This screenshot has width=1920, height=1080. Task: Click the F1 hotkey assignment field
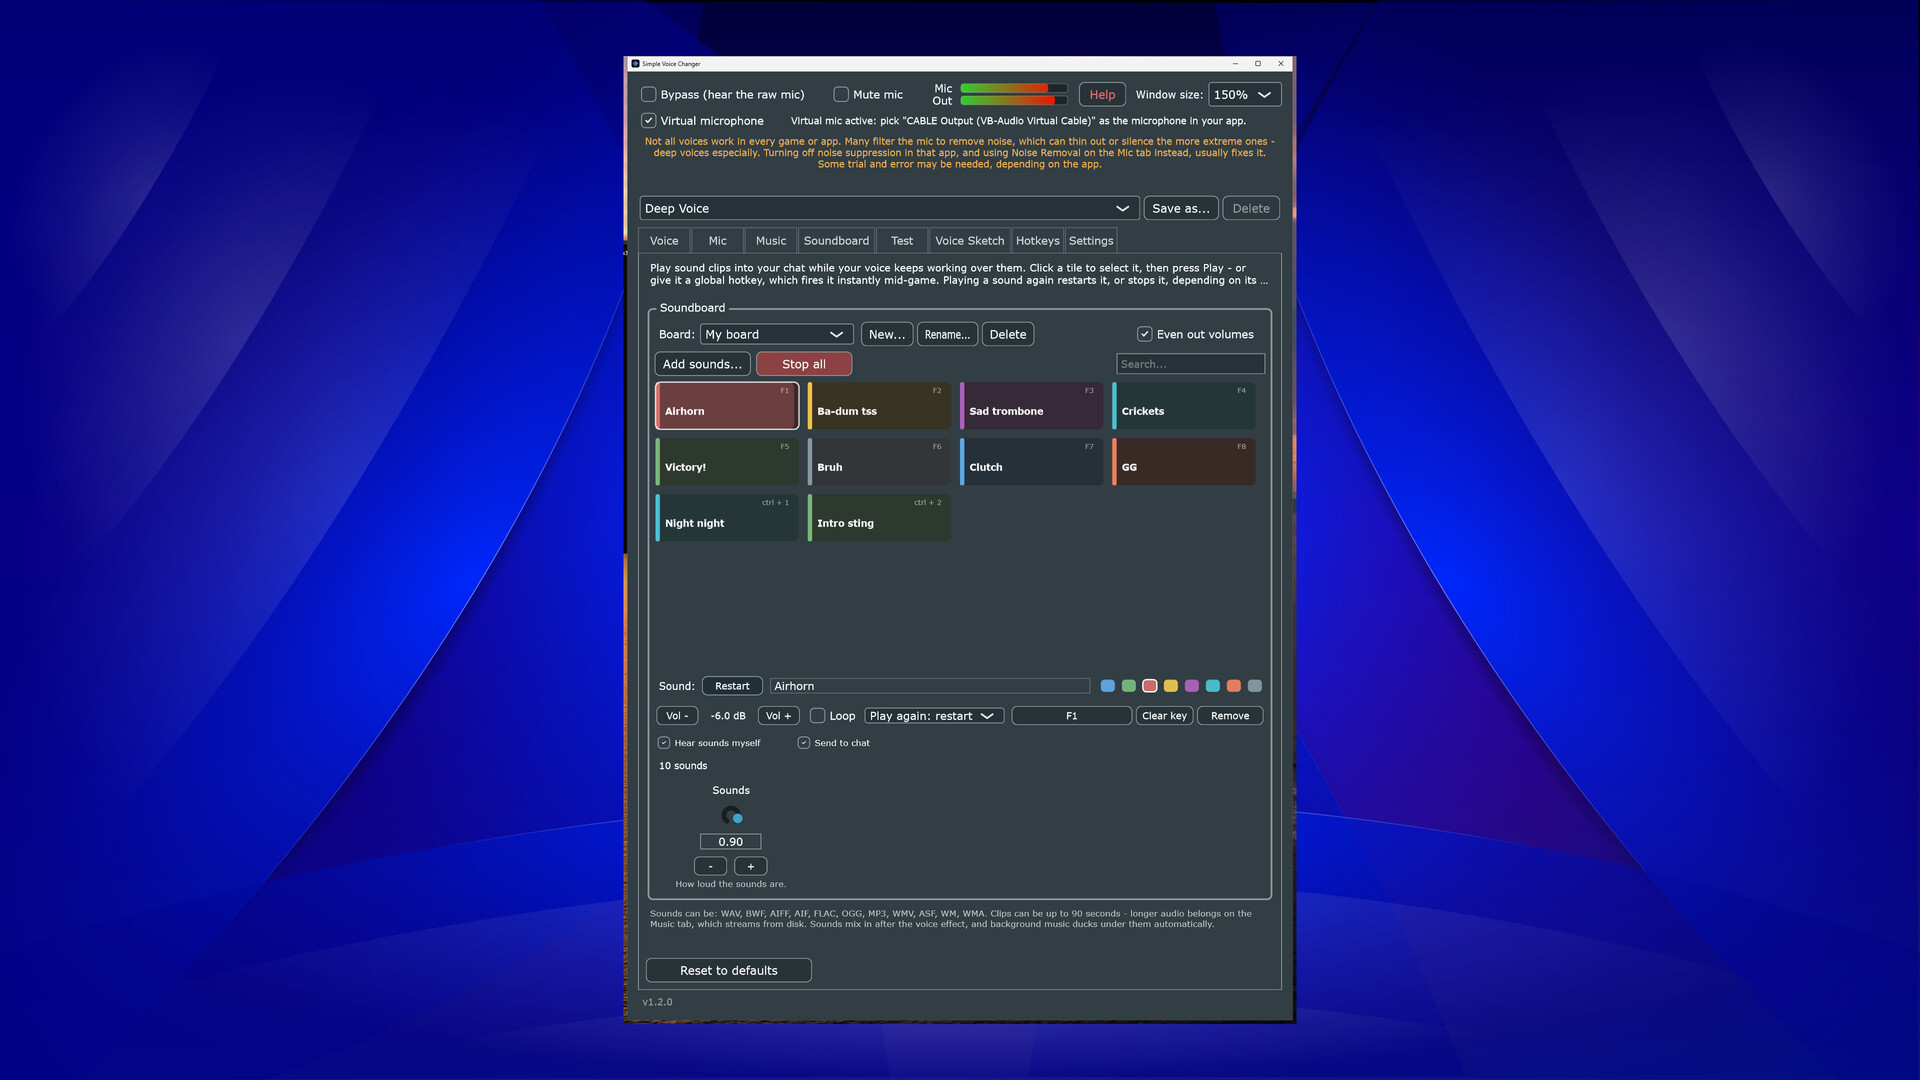pyautogui.click(x=1071, y=716)
